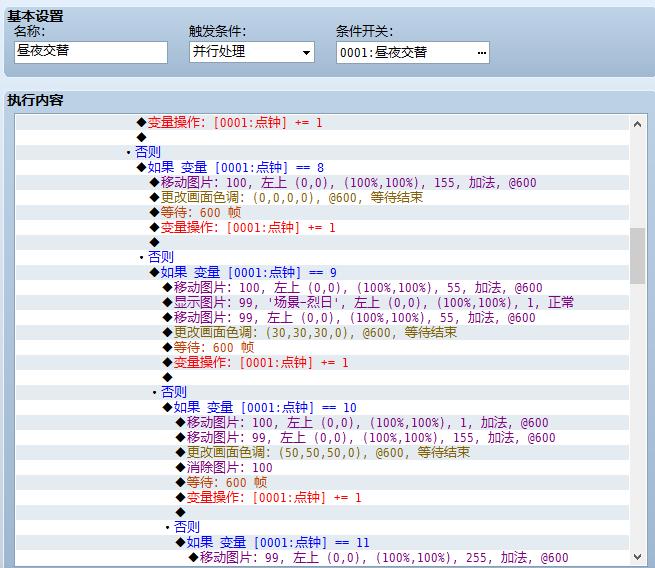Select the 否则 line above the == 11 condition

tap(322, 527)
